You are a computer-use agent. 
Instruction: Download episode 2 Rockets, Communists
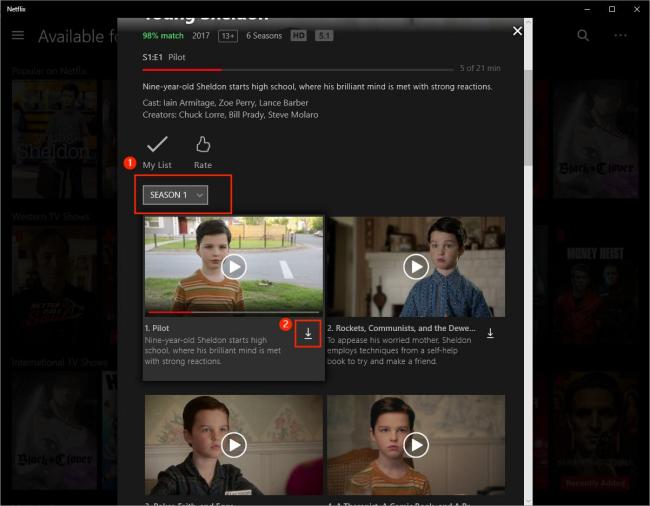coord(490,333)
